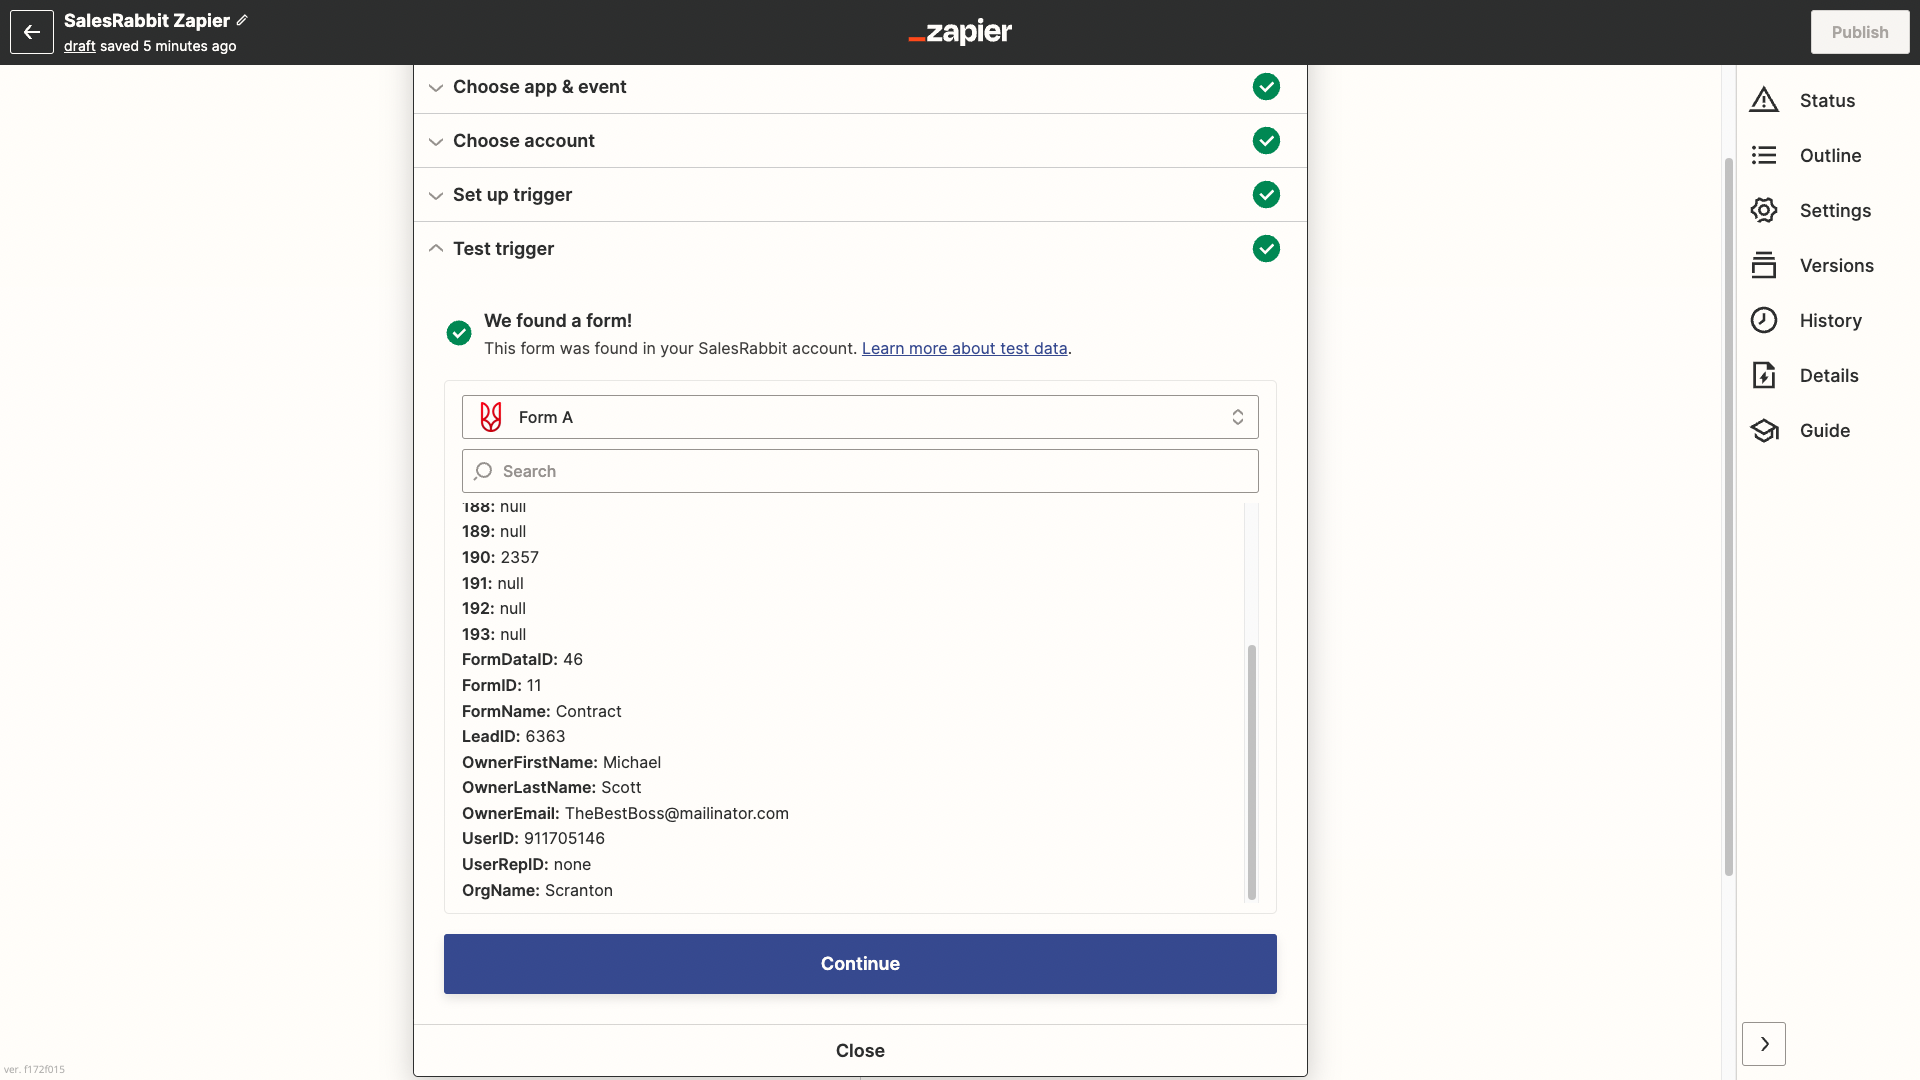1920x1080 pixels.
Task: Edit the Zap name with the pencil icon
Action: [x=242, y=20]
